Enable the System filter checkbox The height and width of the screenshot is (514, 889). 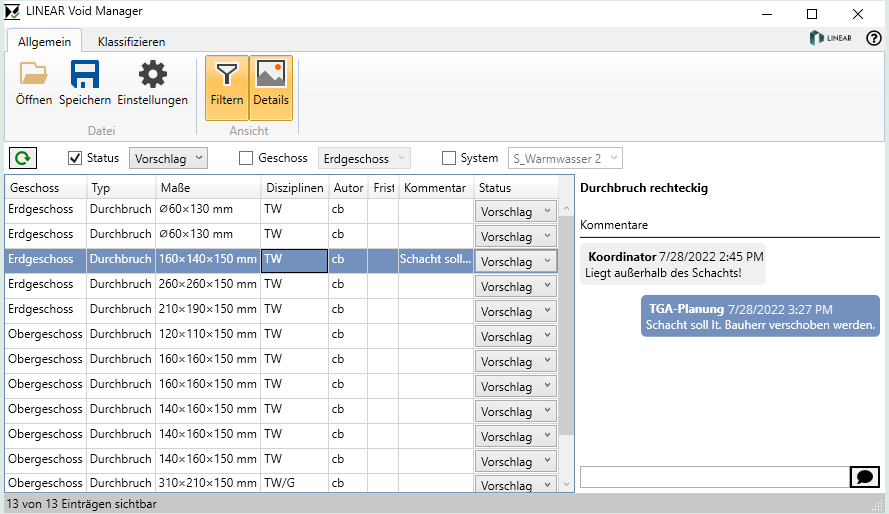[x=448, y=158]
